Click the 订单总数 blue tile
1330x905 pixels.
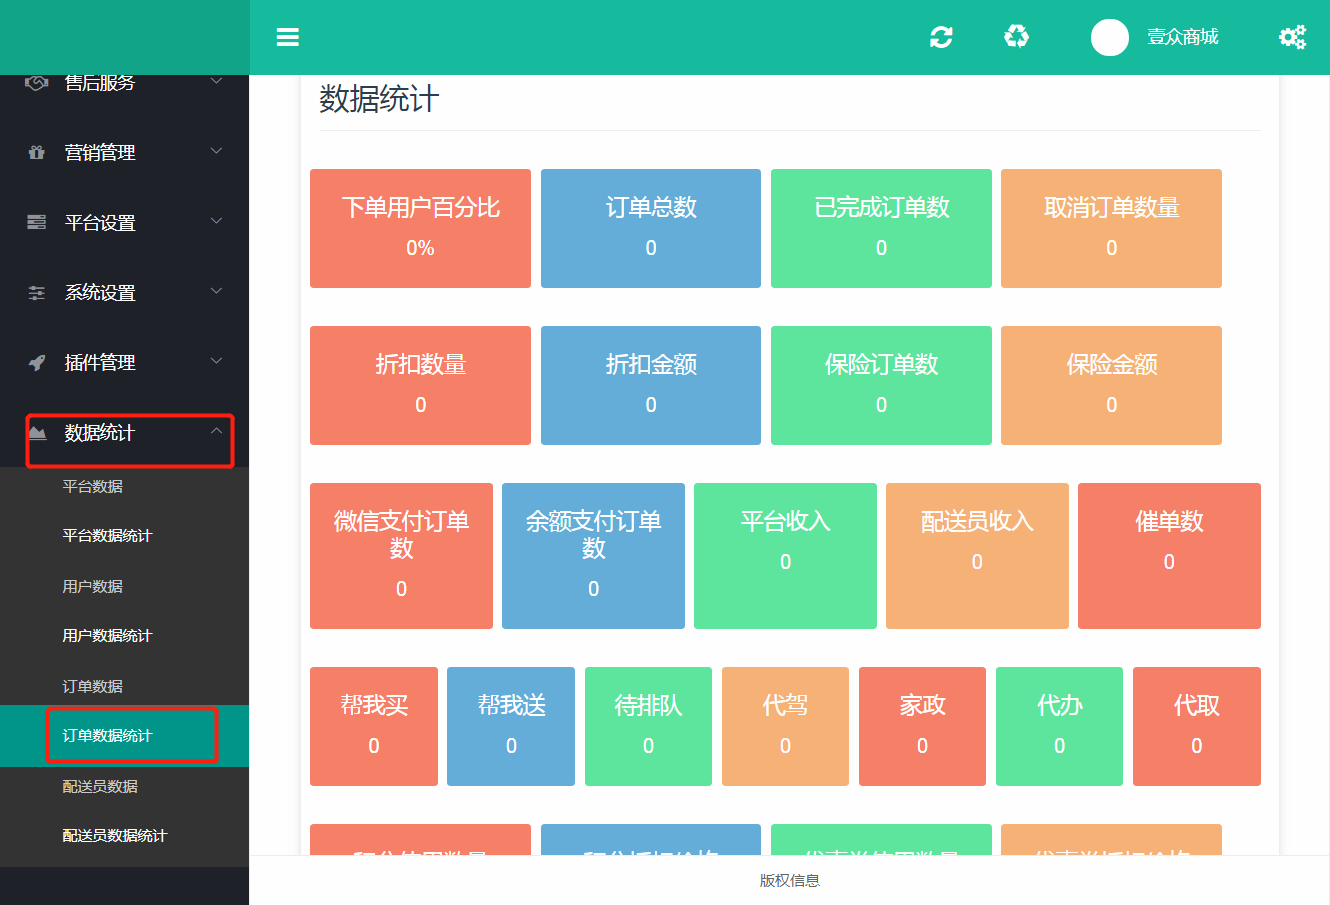(651, 228)
